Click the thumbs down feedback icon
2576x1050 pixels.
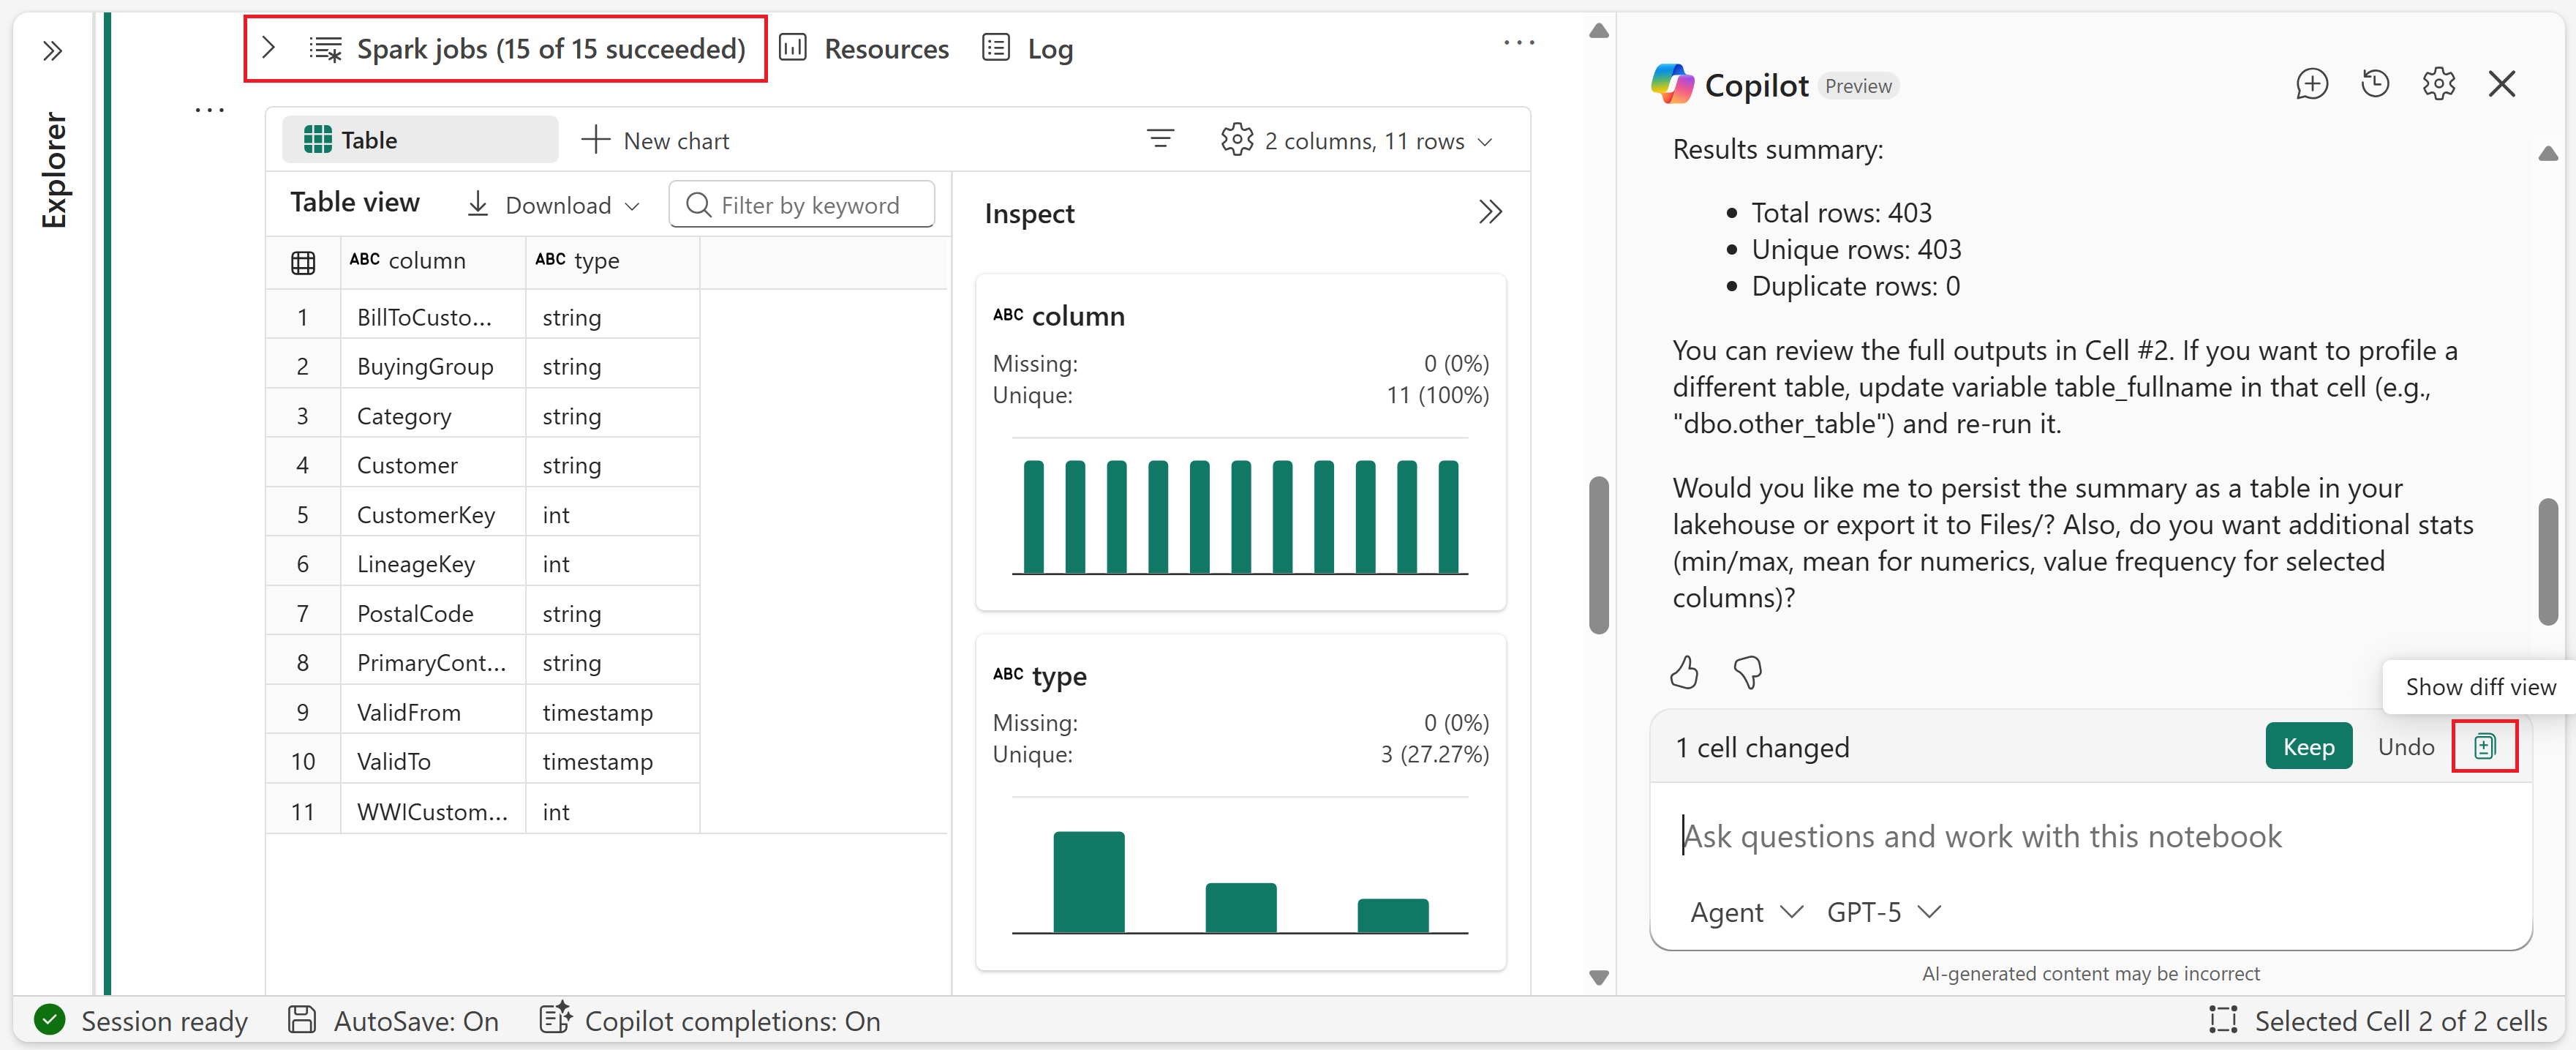pyautogui.click(x=1747, y=672)
